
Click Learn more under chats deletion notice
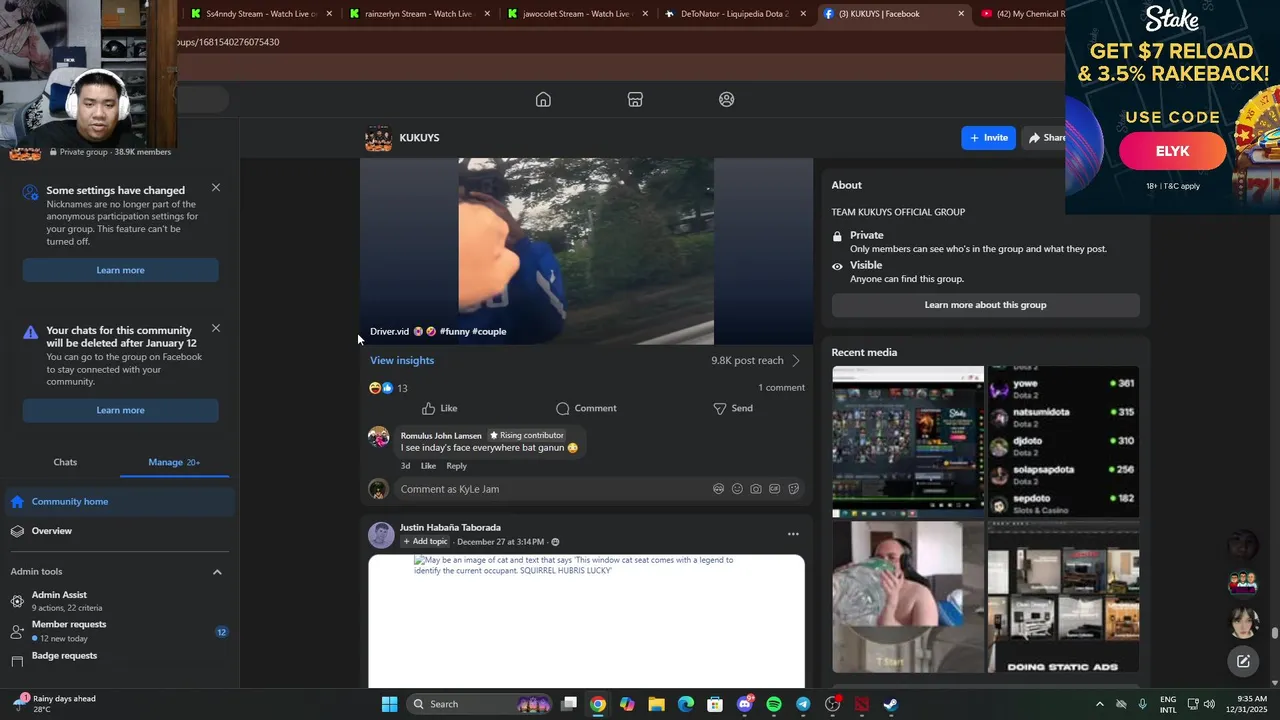click(120, 410)
